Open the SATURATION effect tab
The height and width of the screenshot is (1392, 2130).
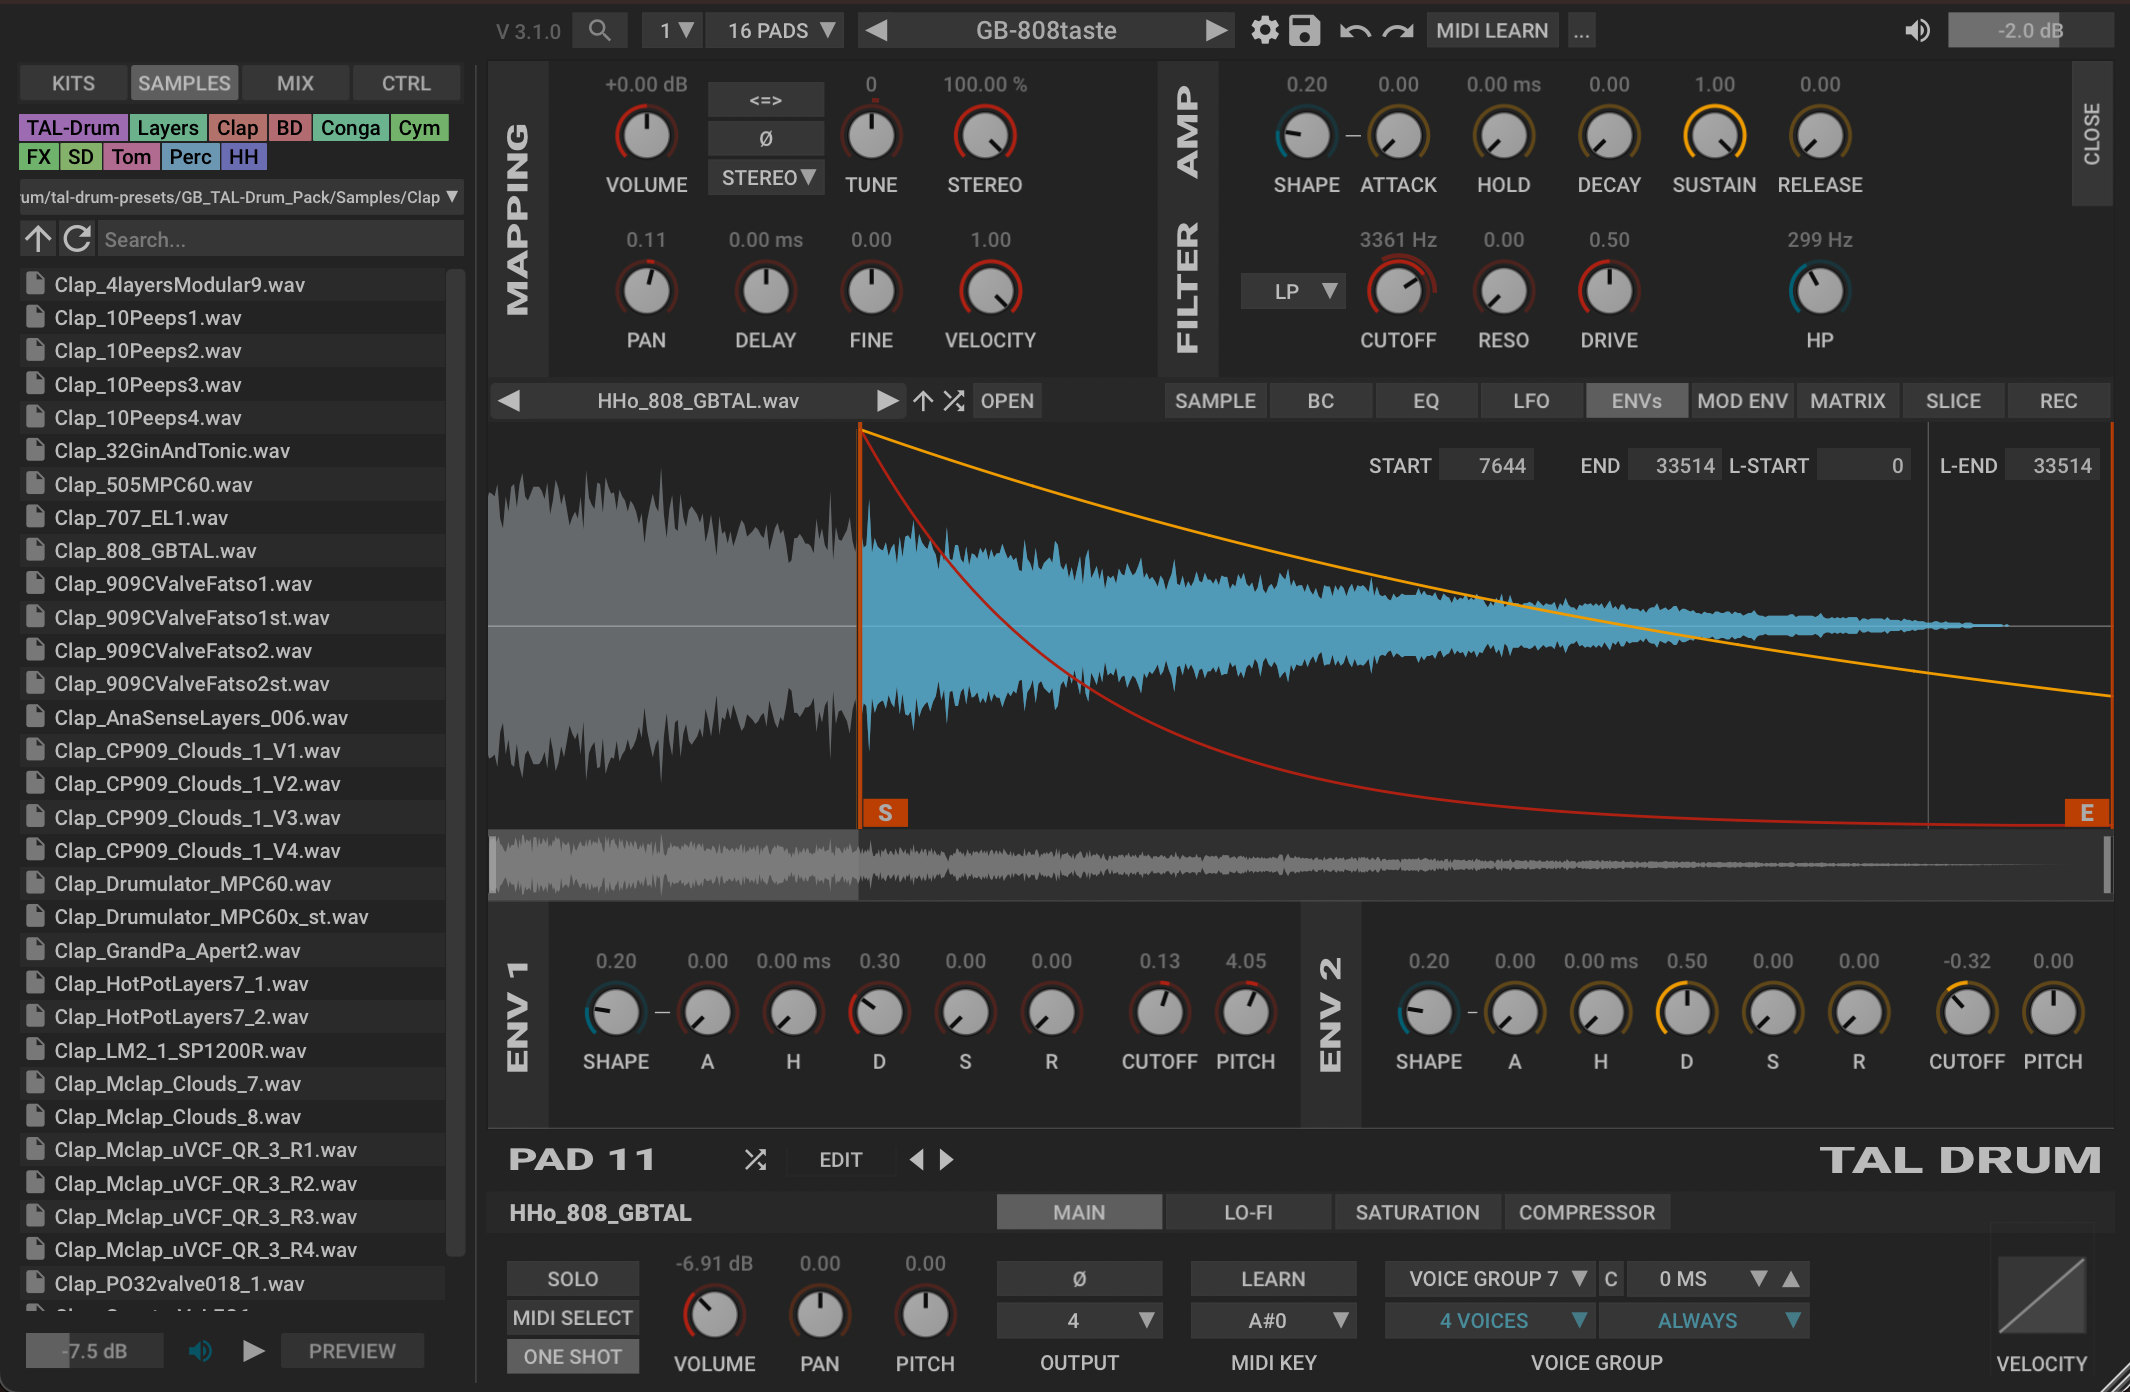click(1417, 1213)
